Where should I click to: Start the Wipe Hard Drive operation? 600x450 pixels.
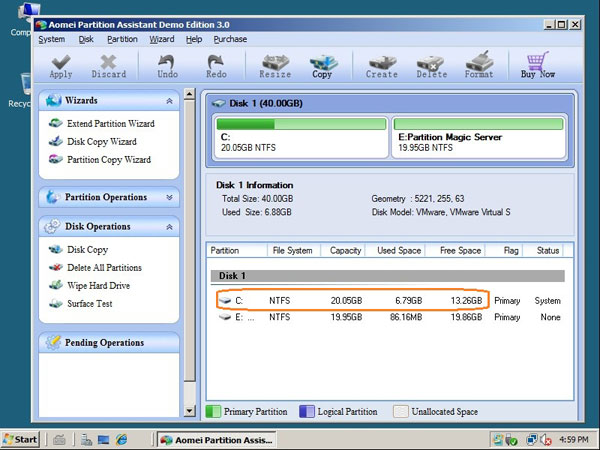tap(98, 286)
